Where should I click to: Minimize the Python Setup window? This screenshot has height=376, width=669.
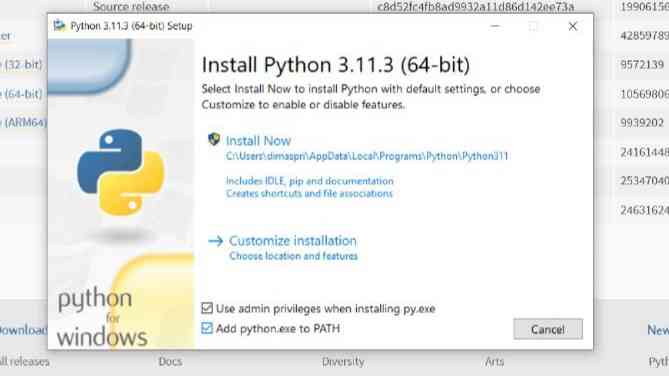pyautogui.click(x=495, y=26)
